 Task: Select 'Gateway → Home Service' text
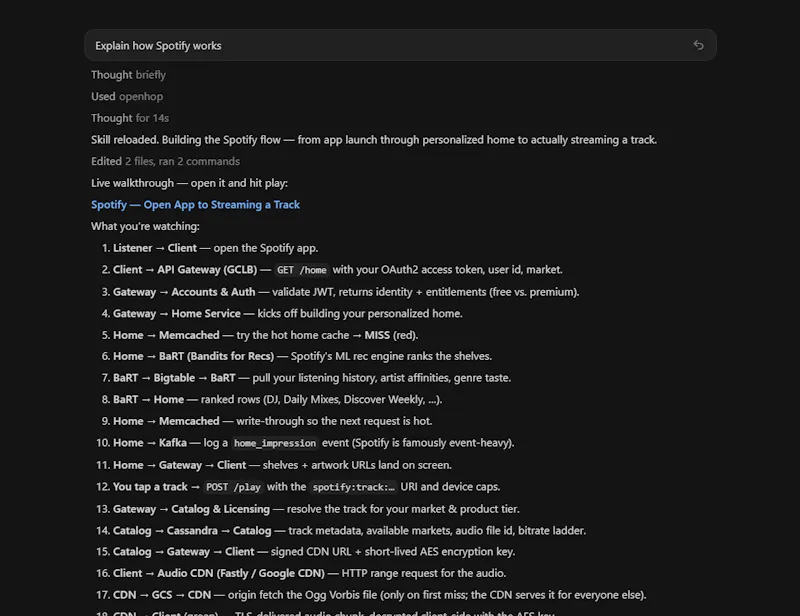177,313
